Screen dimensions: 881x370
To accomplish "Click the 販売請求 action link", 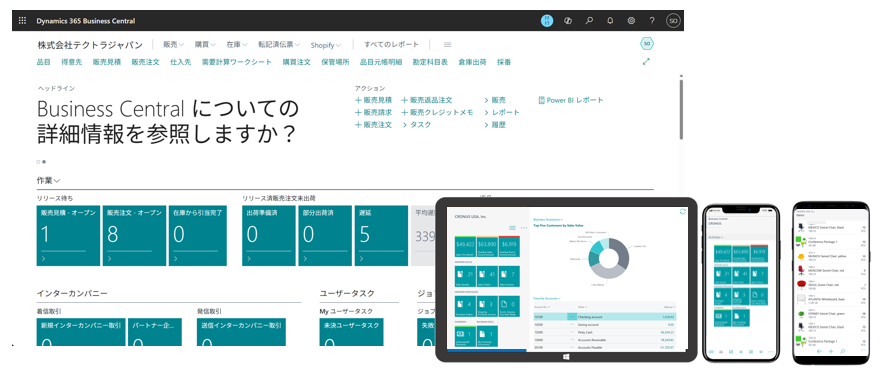I will 373,112.
